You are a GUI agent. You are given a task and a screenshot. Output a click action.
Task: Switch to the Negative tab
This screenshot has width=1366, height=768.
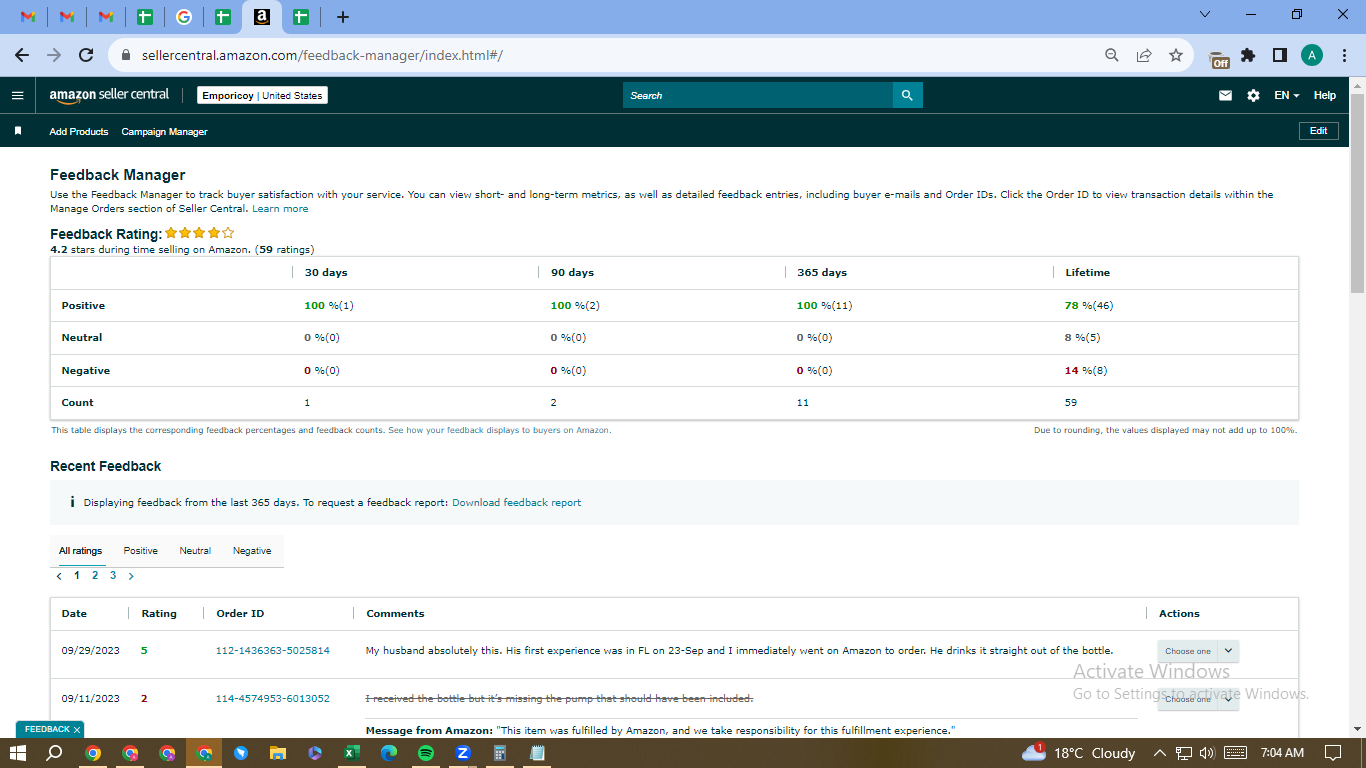click(x=252, y=551)
